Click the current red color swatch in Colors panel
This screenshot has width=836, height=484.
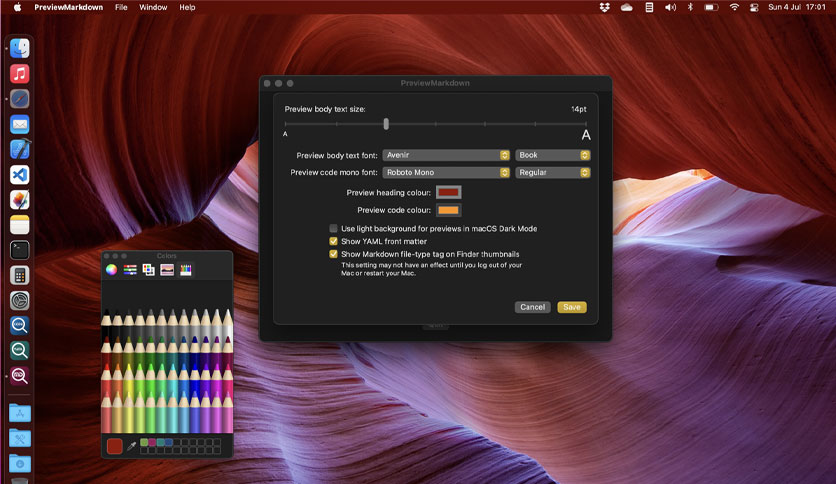click(x=115, y=446)
